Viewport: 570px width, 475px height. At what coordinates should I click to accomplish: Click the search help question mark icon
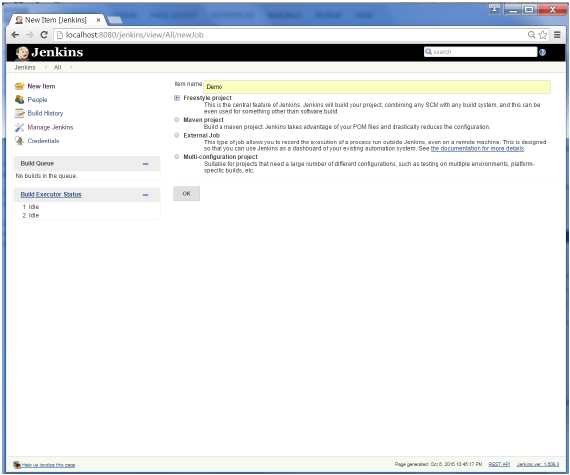pyautogui.click(x=542, y=52)
